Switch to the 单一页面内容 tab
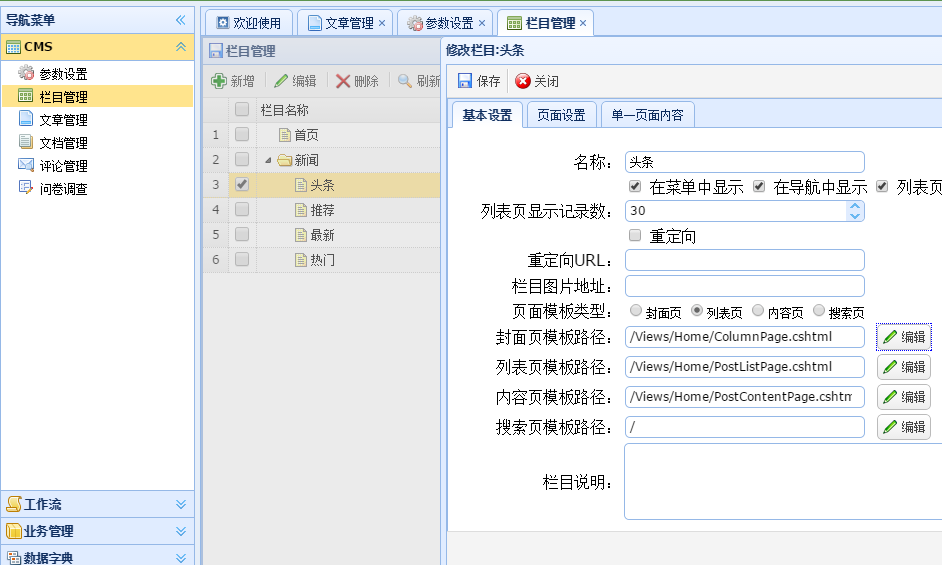This screenshot has width=942, height=565. 647,115
